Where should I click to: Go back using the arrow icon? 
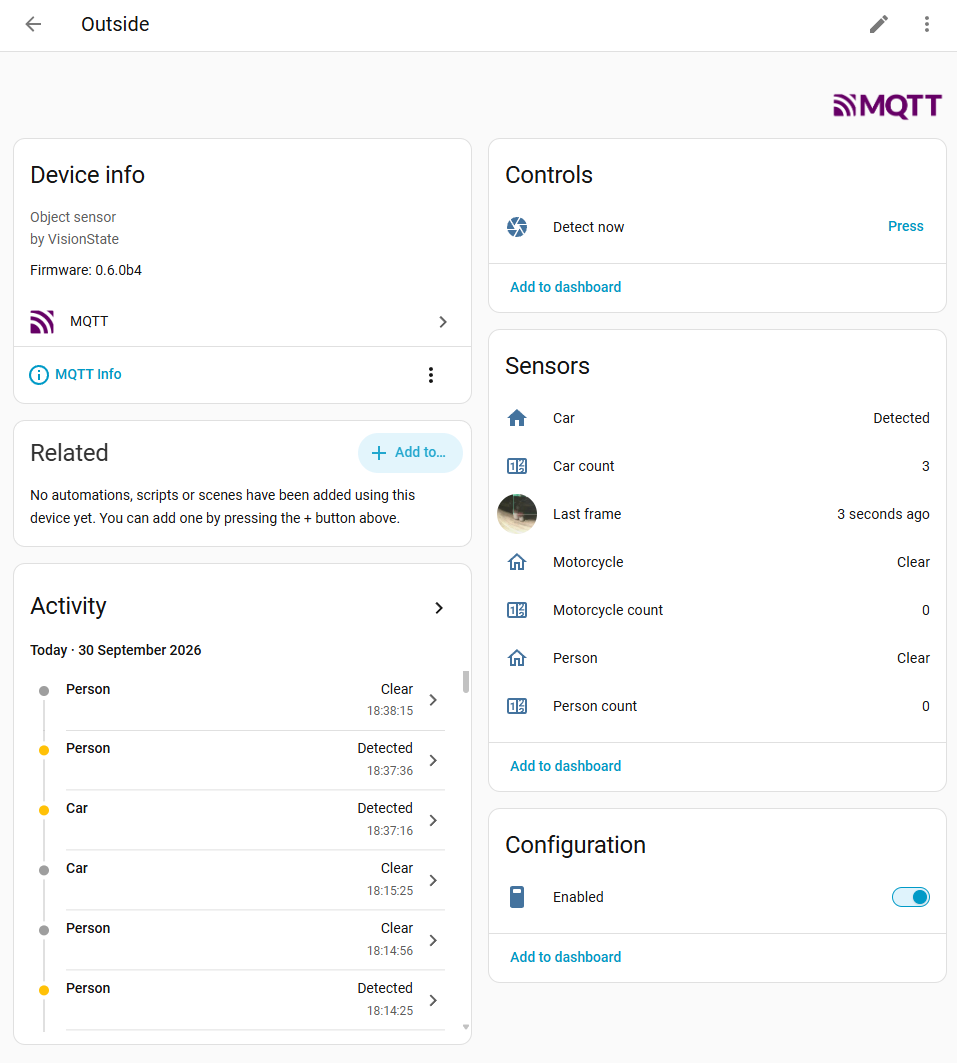point(33,24)
